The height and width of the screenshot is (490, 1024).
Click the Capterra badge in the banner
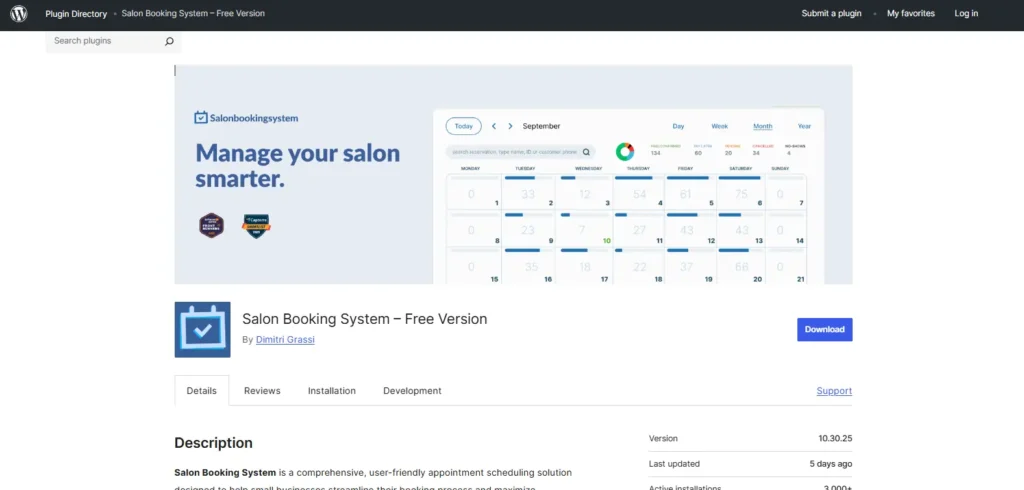(256, 226)
